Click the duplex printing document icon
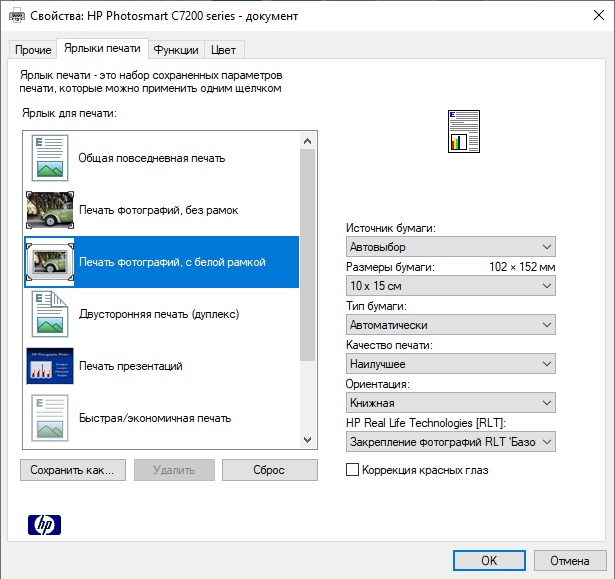615x579 pixels. (50, 314)
